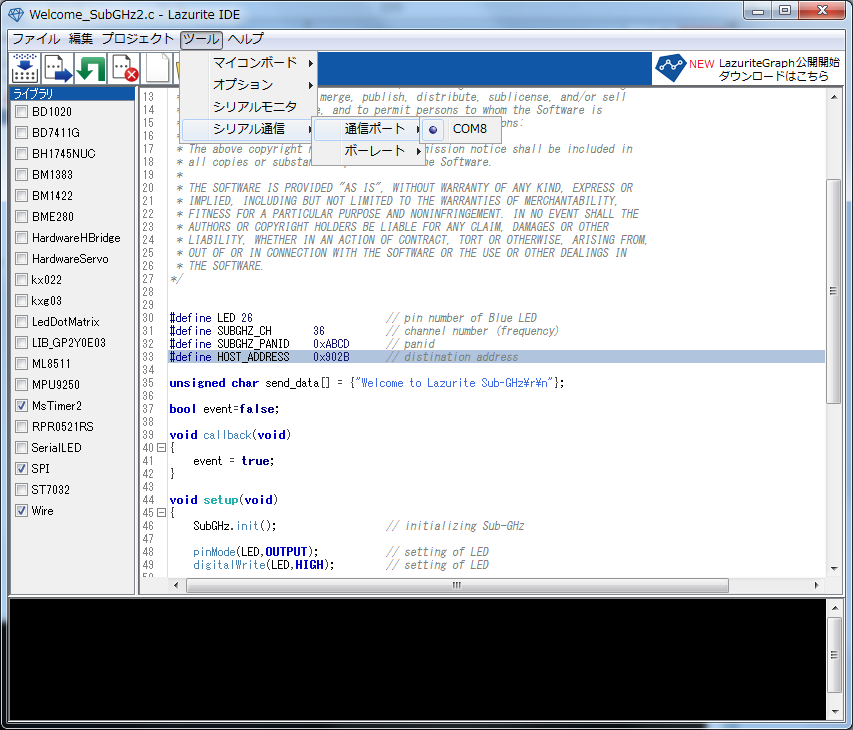Screen dimensions: 853x730
Task: Select the COM8 port radio option
Action: [433, 129]
